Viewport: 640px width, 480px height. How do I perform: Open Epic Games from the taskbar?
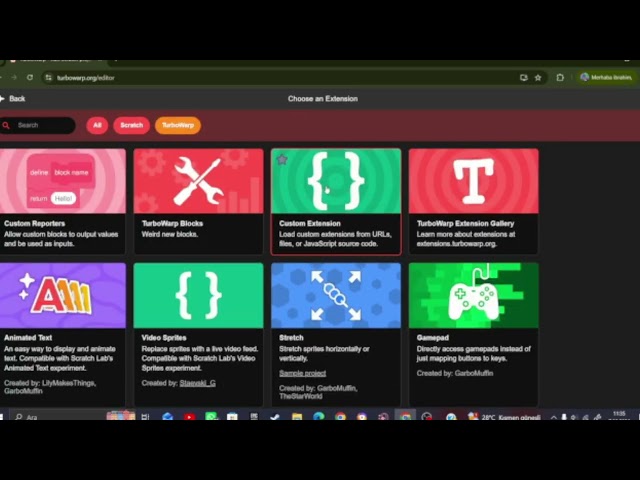coord(254,417)
